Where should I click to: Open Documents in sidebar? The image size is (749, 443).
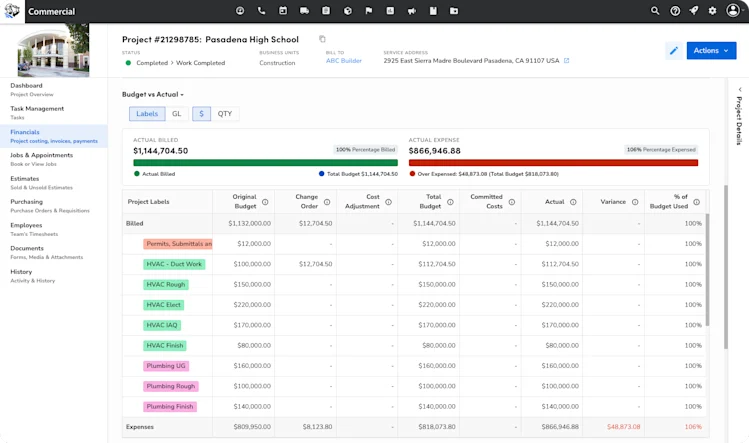tap(54, 252)
